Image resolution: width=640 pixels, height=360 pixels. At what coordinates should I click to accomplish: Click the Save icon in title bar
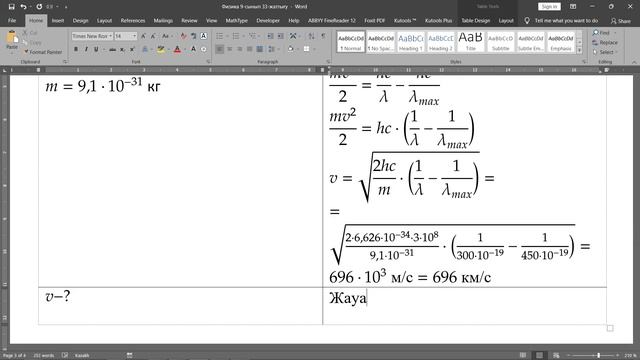[11, 7]
